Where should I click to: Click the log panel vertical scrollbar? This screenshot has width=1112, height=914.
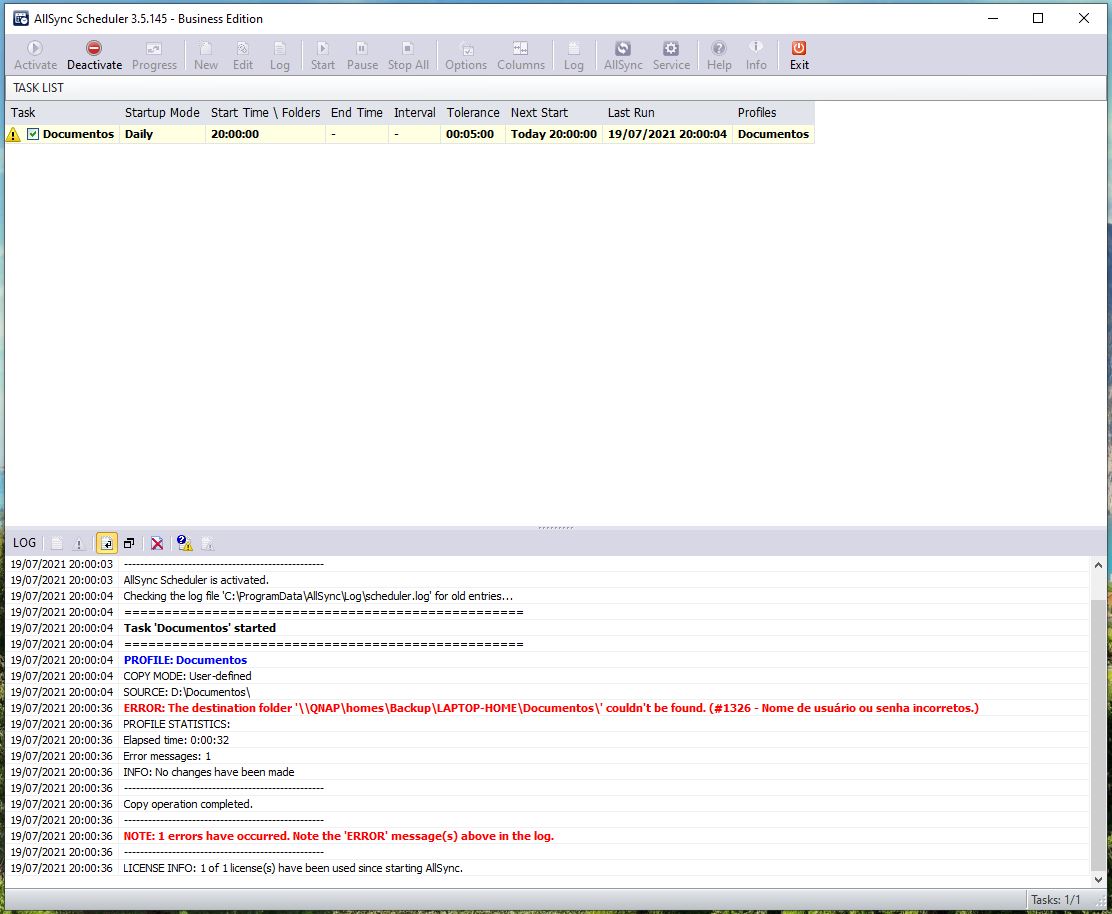pyautogui.click(x=1098, y=720)
